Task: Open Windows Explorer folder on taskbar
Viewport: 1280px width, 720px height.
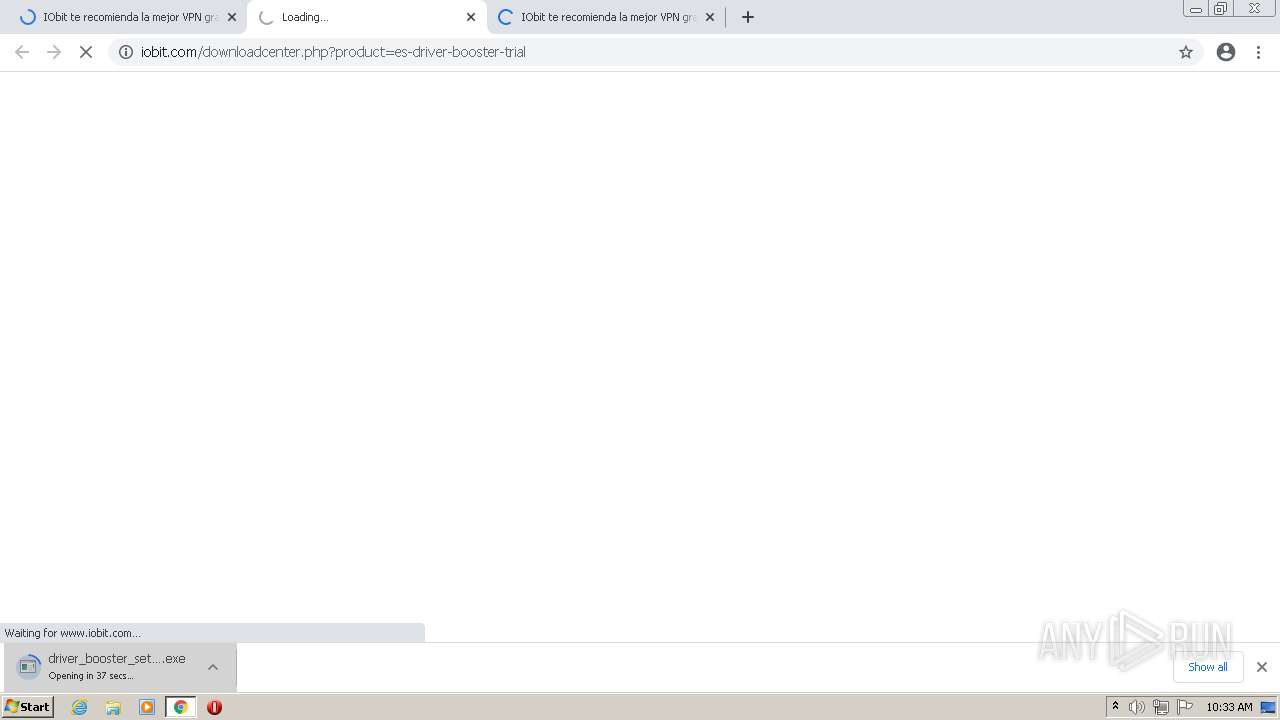Action: point(113,707)
